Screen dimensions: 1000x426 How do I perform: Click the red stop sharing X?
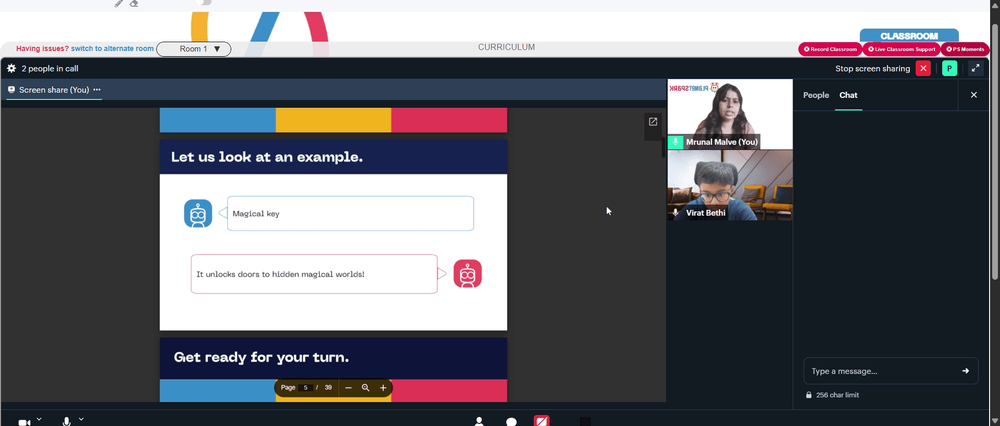pyautogui.click(x=923, y=68)
